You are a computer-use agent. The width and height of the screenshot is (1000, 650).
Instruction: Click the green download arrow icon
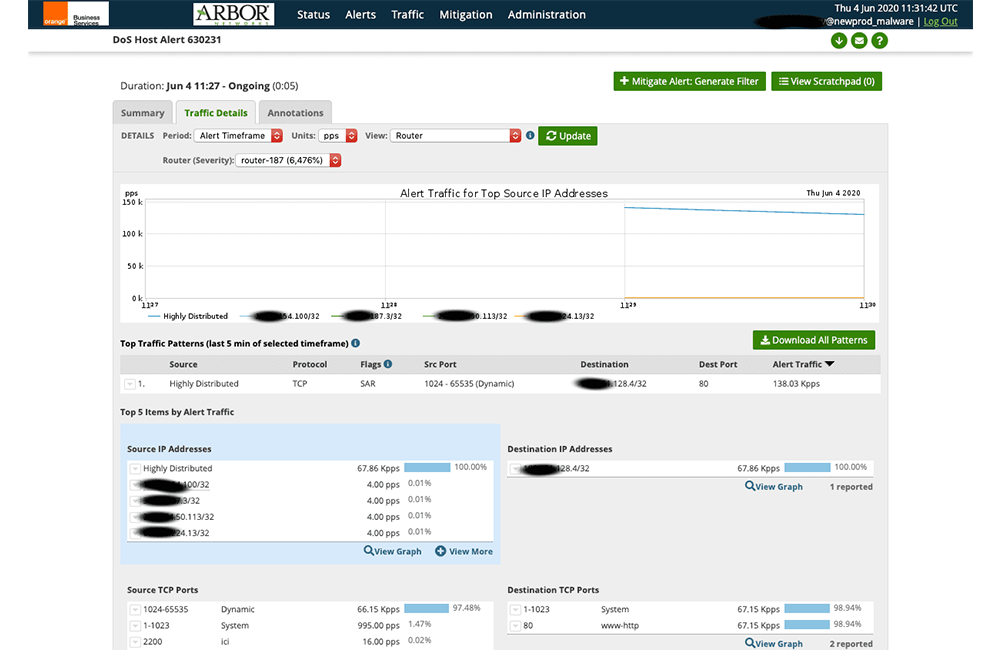839,41
